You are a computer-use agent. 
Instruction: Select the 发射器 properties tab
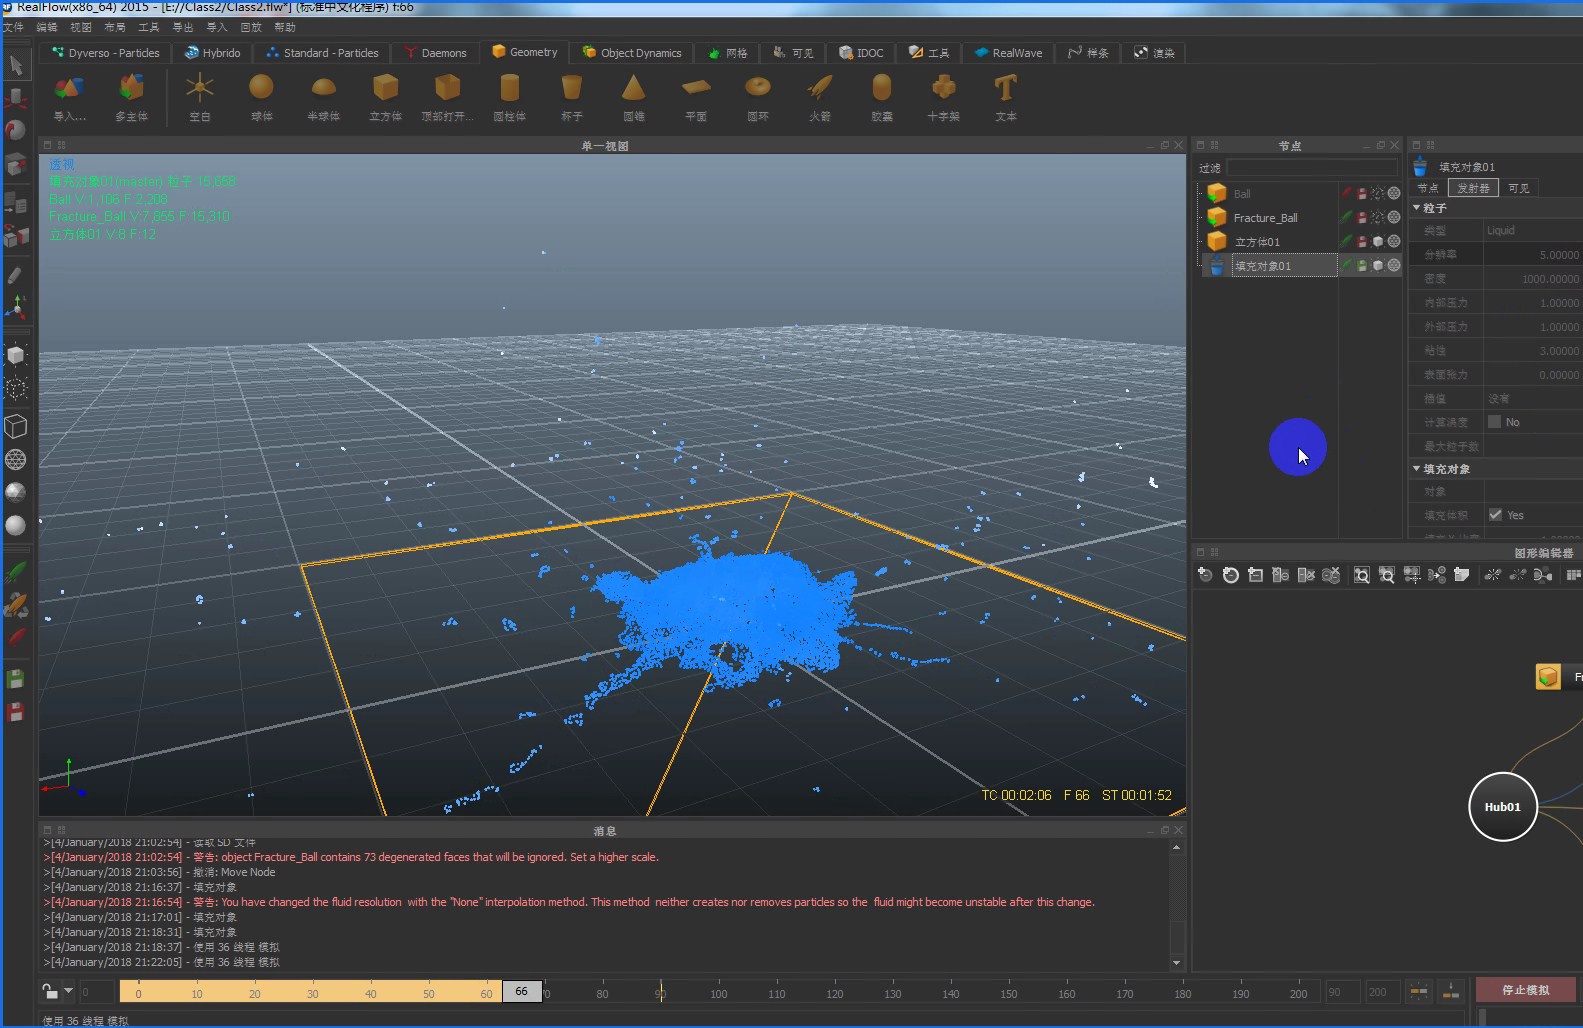[x=1473, y=188]
